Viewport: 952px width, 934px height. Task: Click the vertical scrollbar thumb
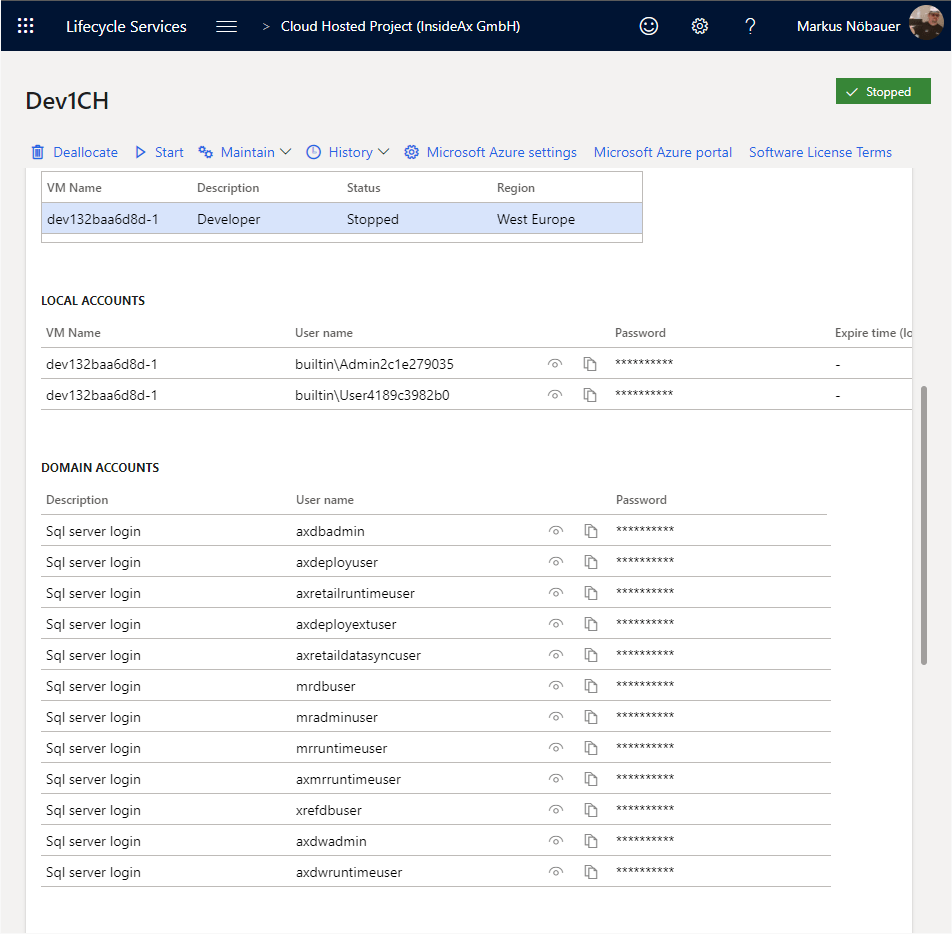point(923,525)
